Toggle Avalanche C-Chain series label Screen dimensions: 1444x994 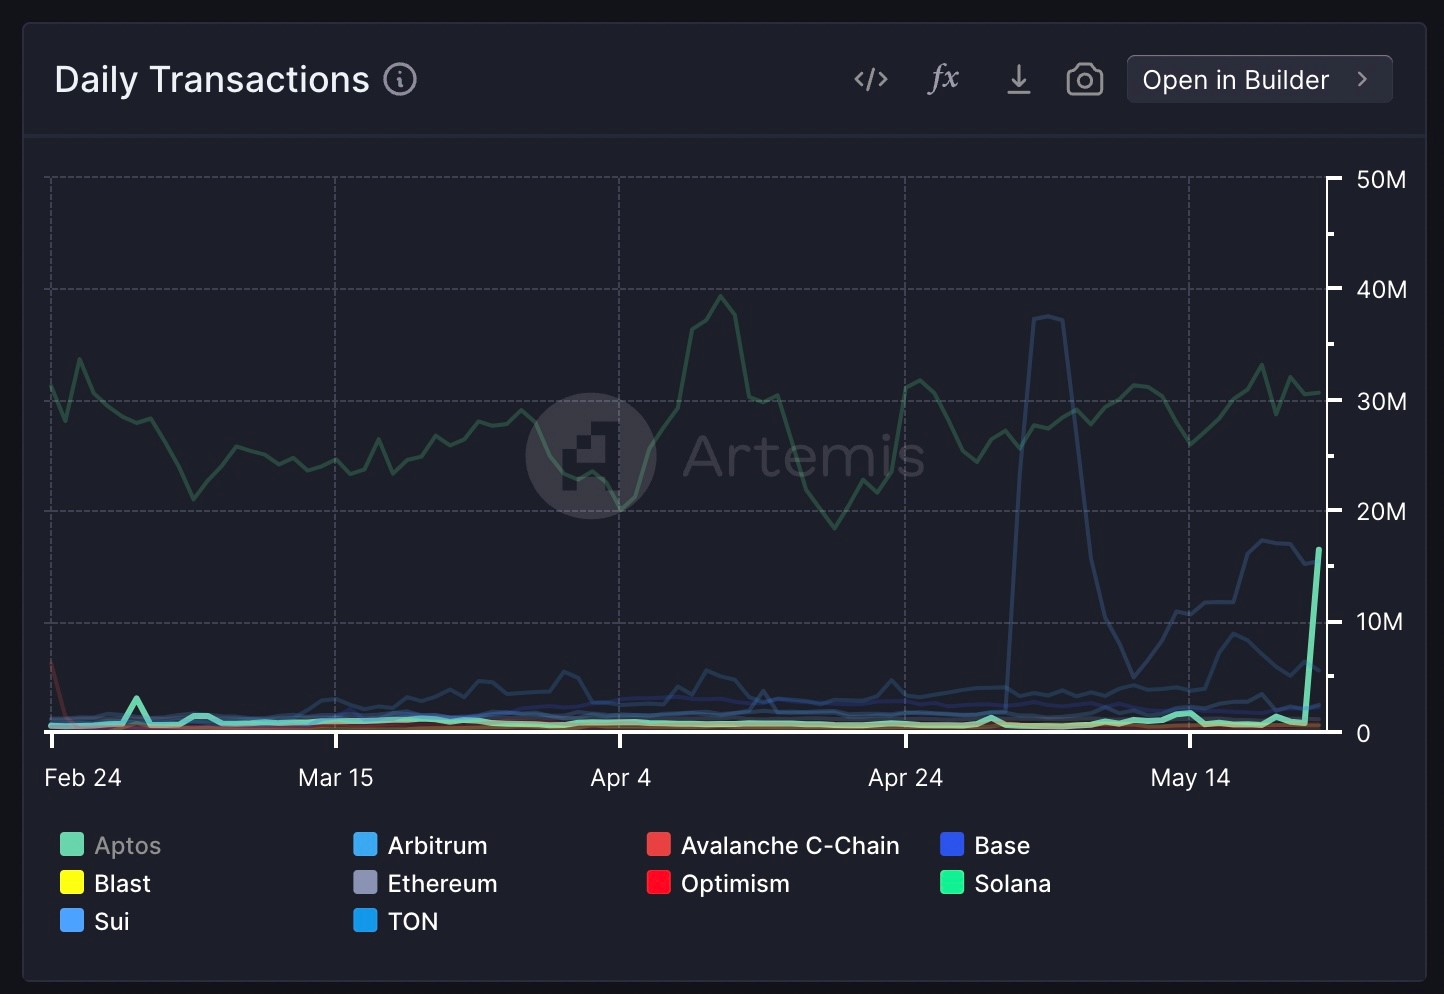click(x=790, y=846)
